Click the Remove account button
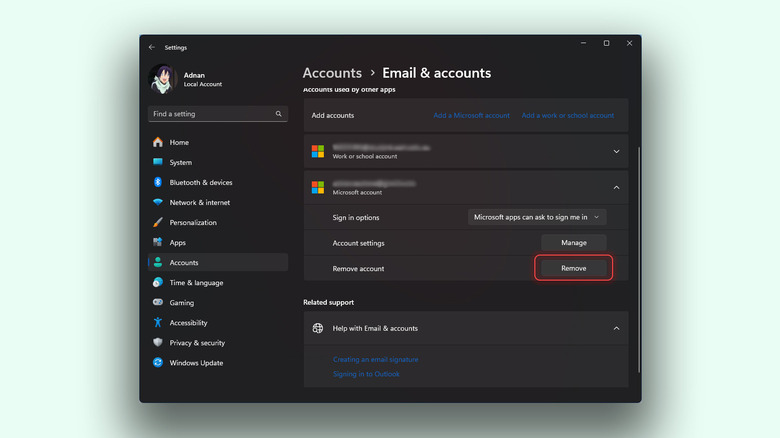 (x=573, y=268)
